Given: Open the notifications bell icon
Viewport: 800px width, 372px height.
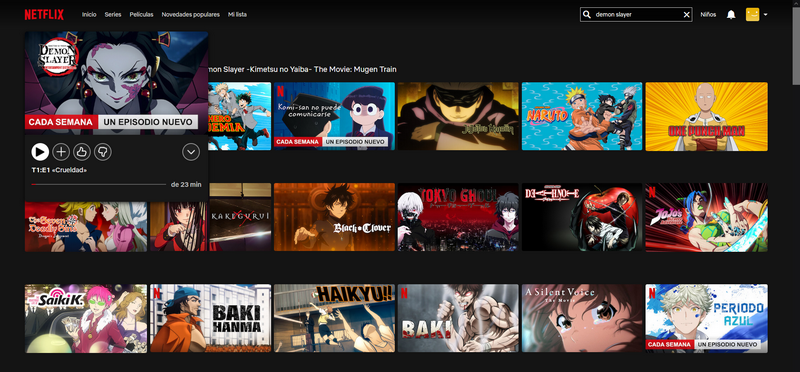Looking at the screenshot, I should [x=731, y=15].
